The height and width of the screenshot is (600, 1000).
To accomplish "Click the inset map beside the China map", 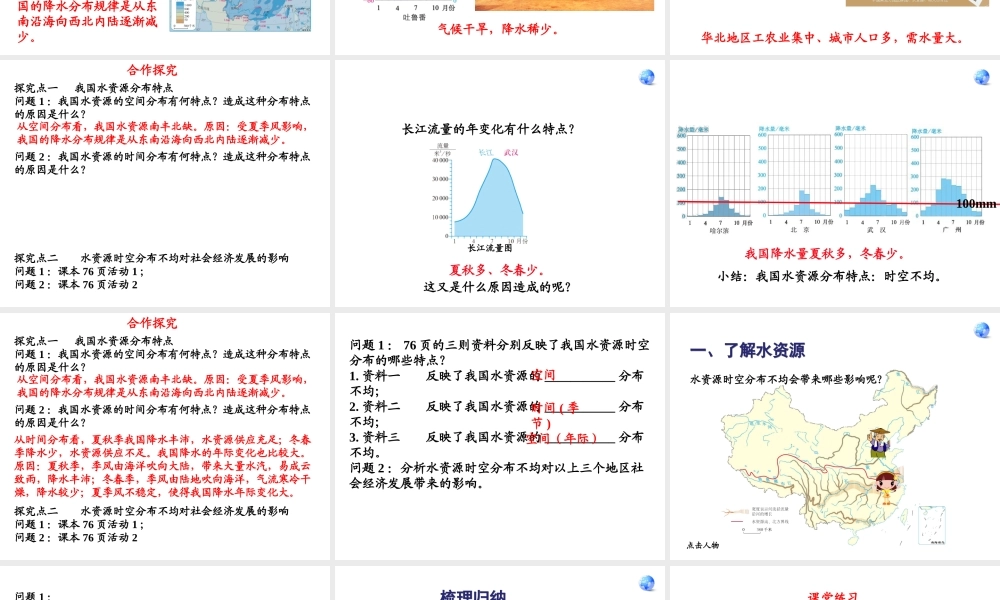I will click(931, 525).
